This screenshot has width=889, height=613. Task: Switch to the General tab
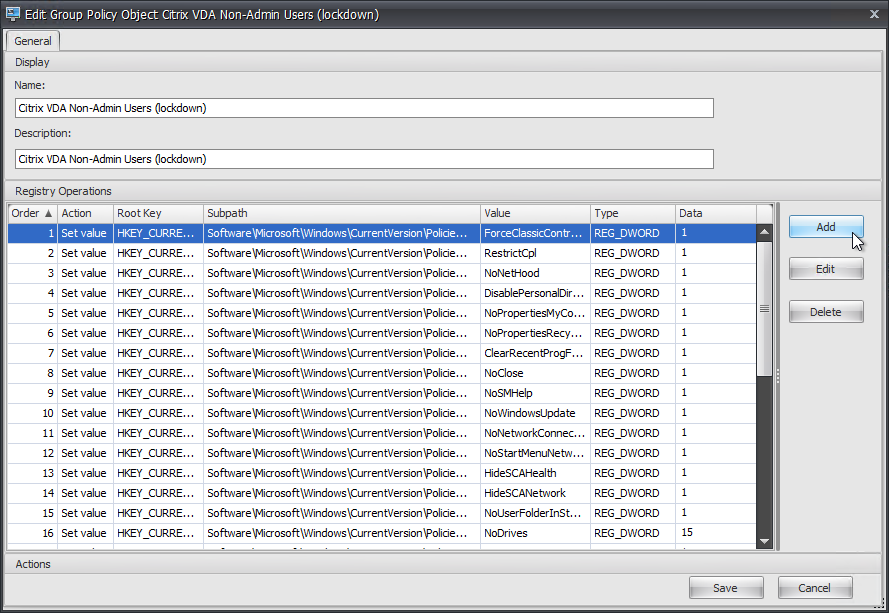pos(33,41)
